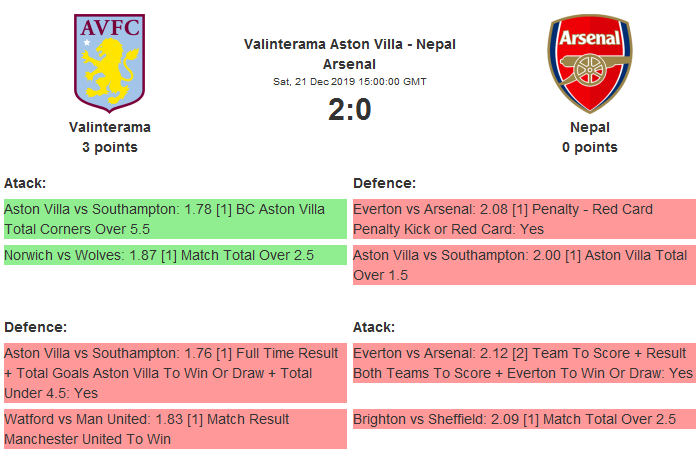Click Valinterama's 3 points label
The height and width of the screenshot is (460, 700).
[x=110, y=147]
